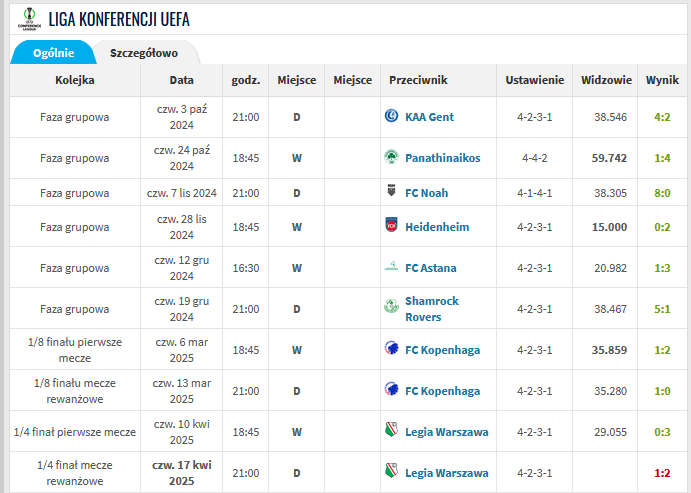
Task: Switch to the Szczegółowo tab
Action: point(144,53)
